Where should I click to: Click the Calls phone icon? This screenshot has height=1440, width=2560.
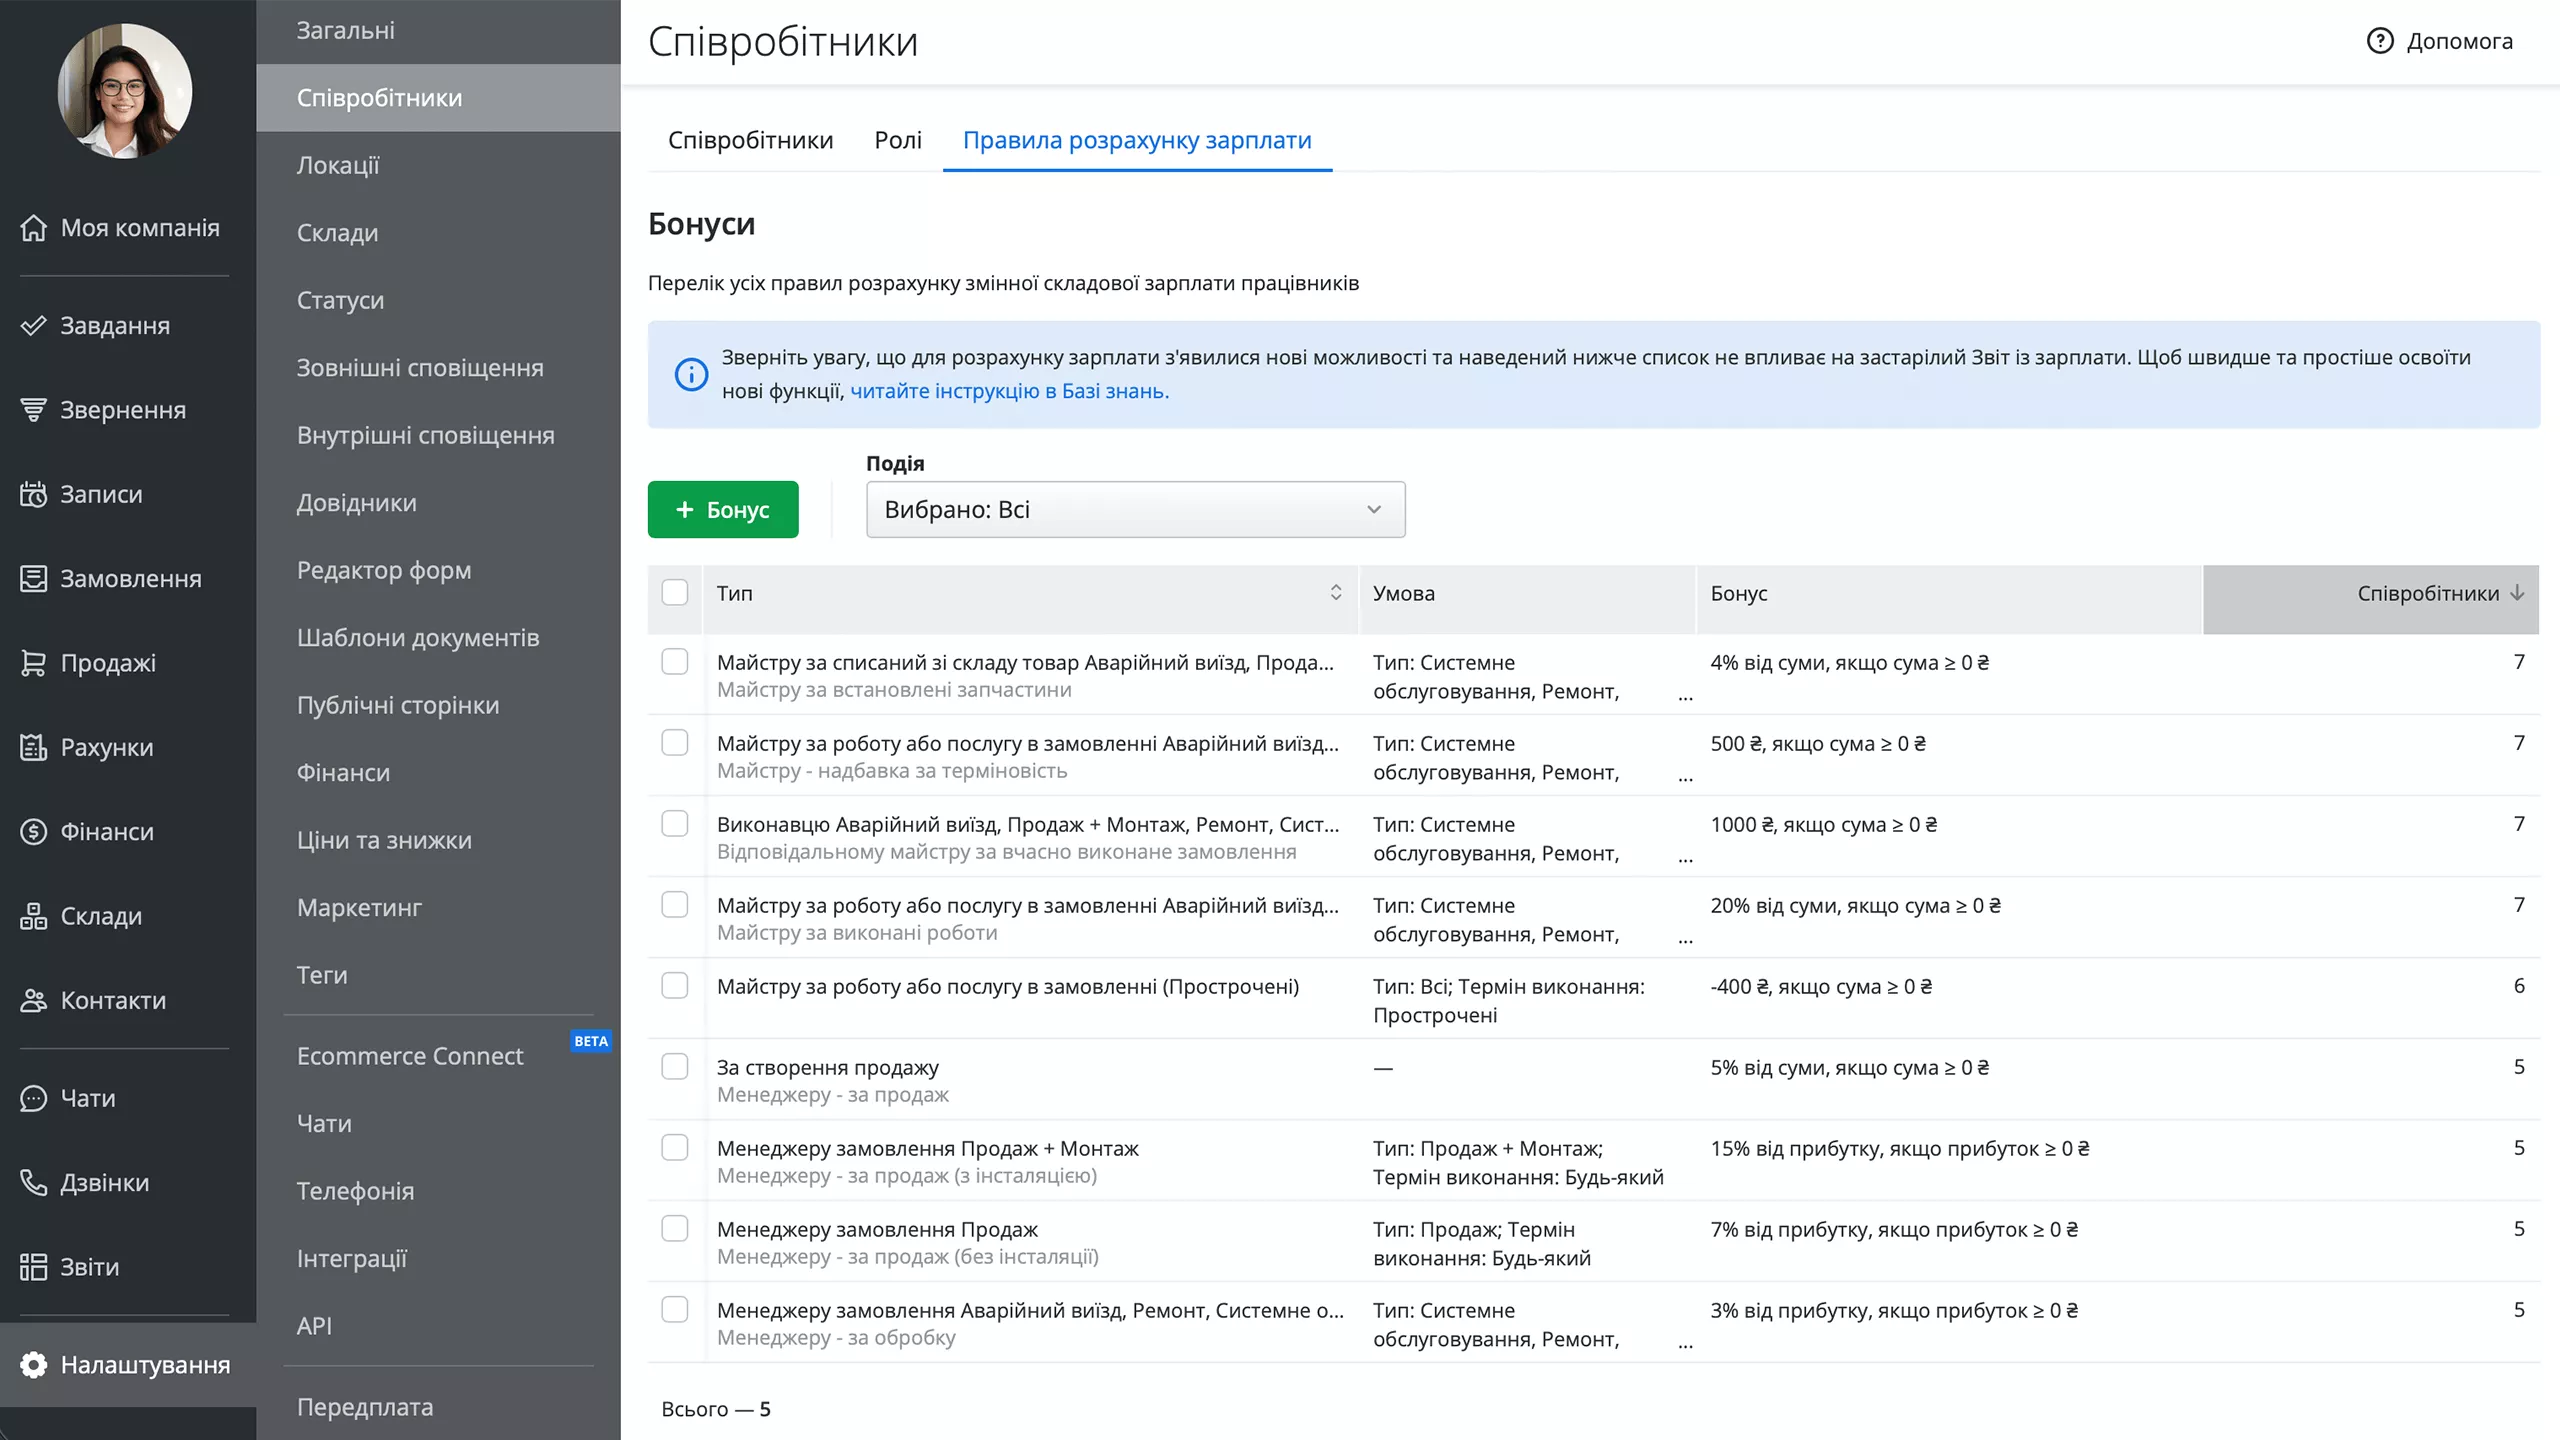33,1183
